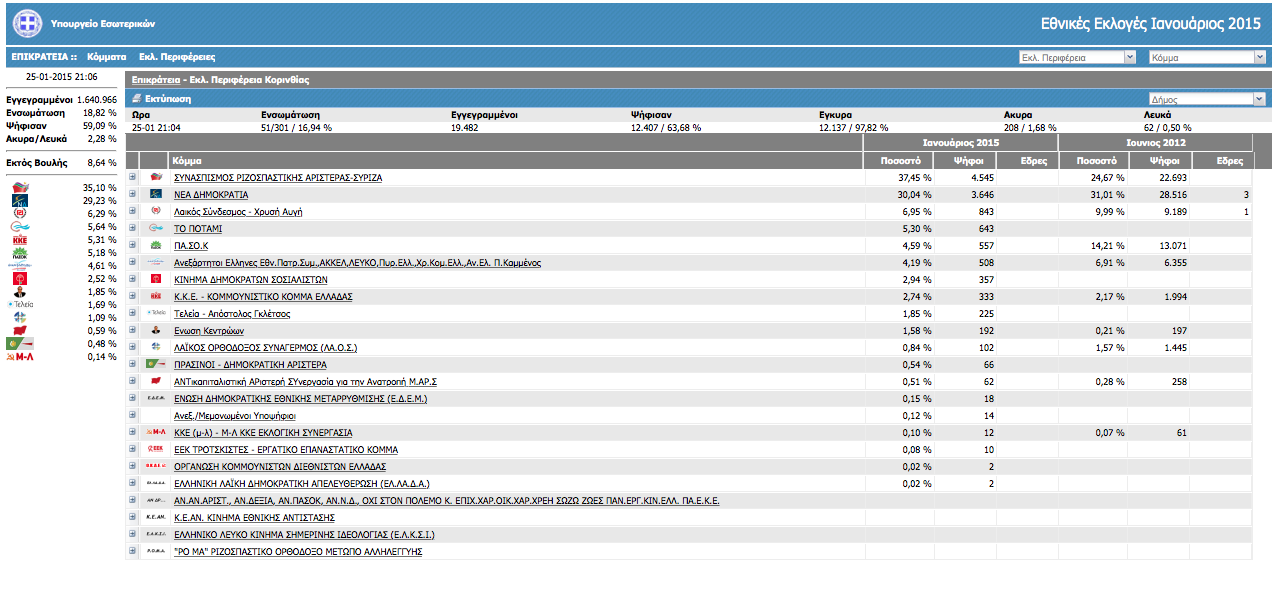Click Enosi Kentroon portrait beside 1,85 %
The image size is (1279, 598).
20,292
